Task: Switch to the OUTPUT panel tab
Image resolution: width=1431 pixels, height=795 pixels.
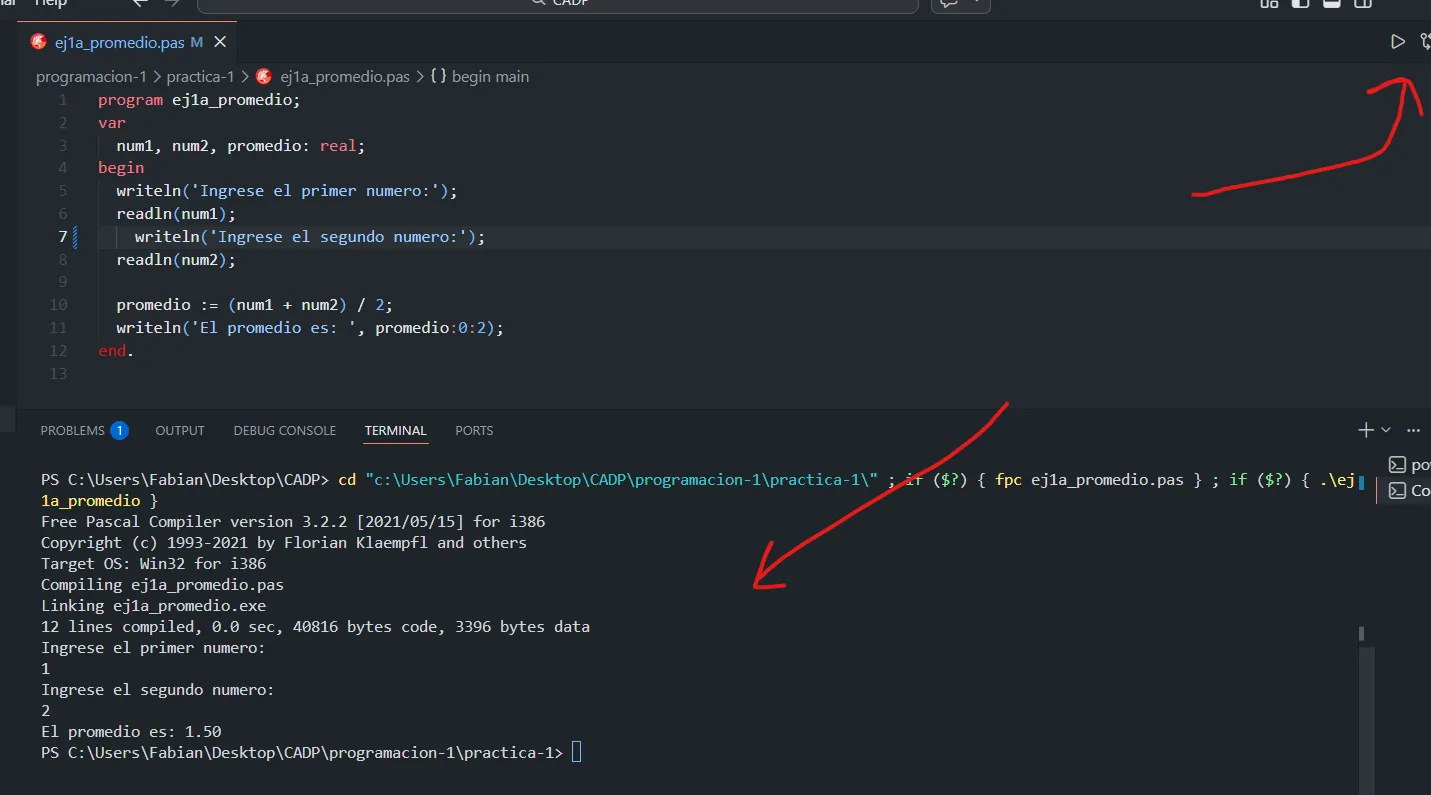Action: coord(180,431)
